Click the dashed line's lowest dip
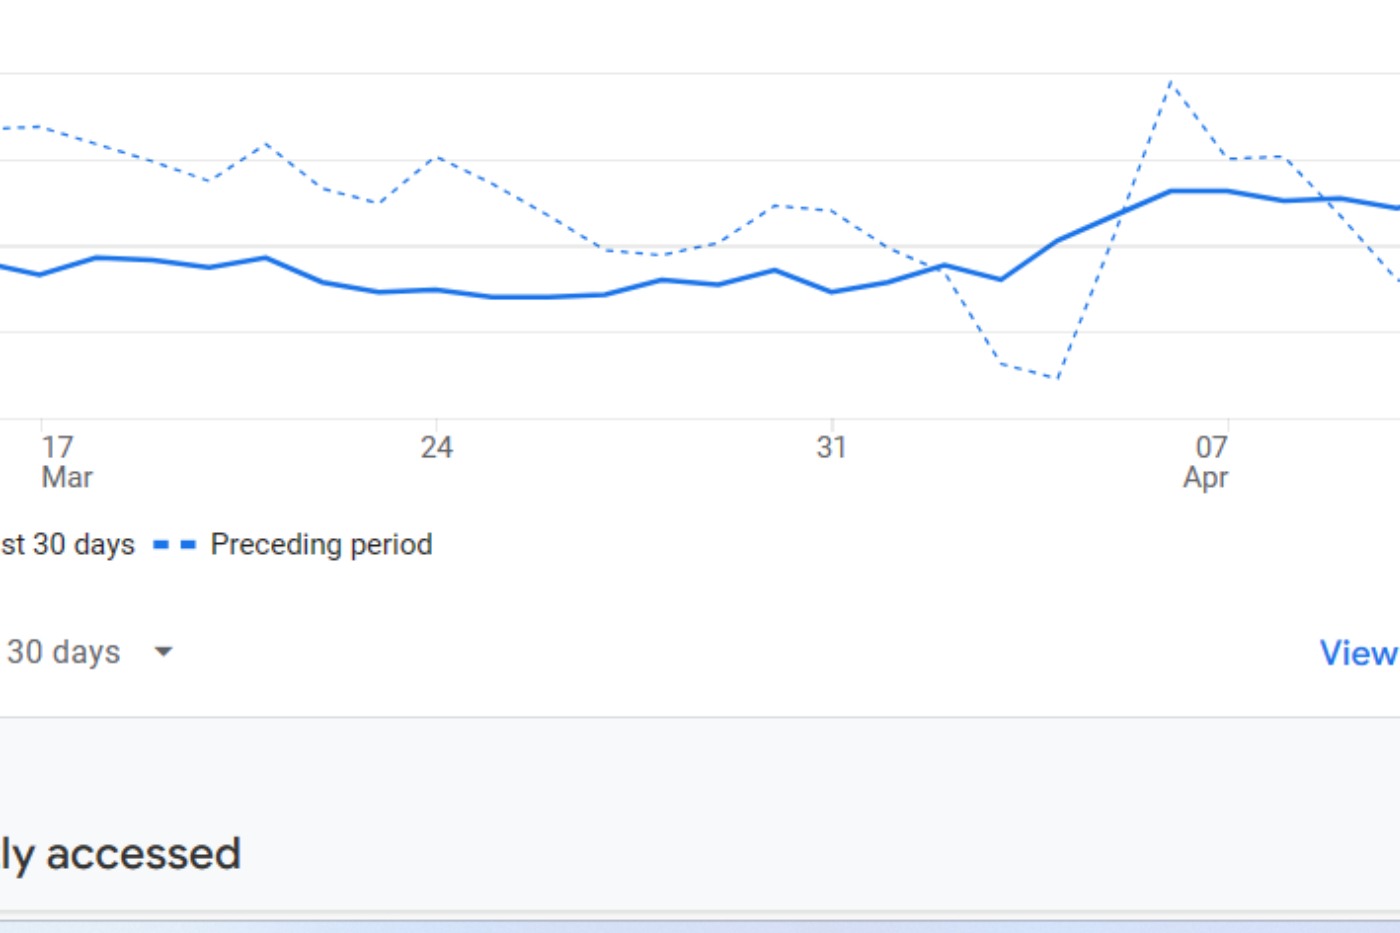 click(x=1057, y=378)
